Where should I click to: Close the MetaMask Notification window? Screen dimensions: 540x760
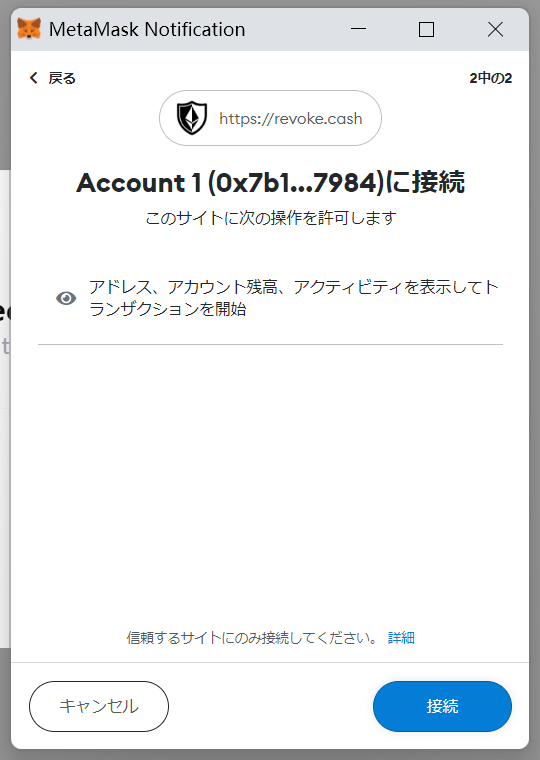pos(495,30)
